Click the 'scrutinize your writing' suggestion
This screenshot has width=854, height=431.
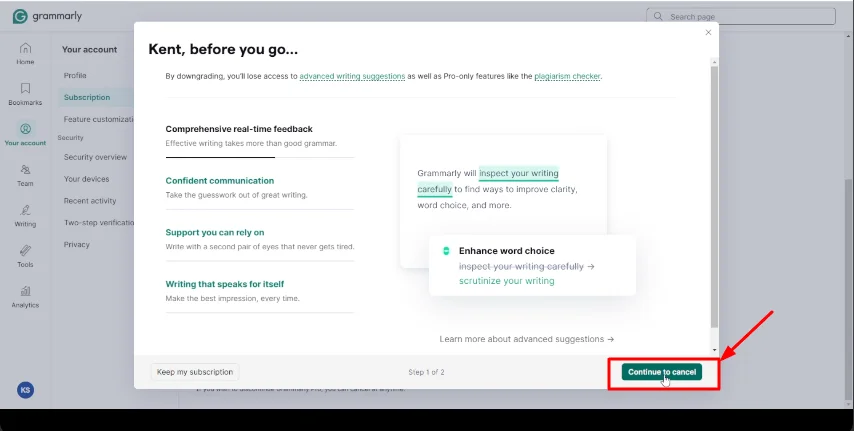507,281
